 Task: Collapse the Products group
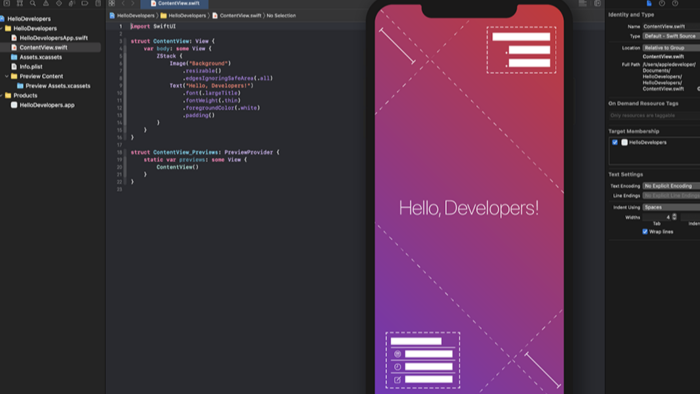2,95
